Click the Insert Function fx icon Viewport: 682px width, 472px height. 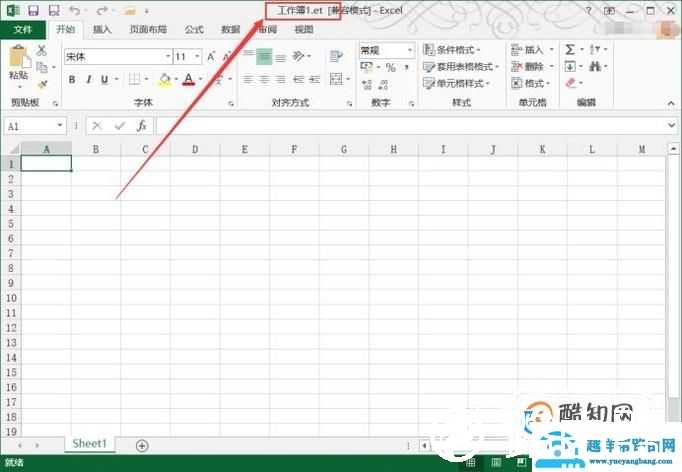[141, 126]
